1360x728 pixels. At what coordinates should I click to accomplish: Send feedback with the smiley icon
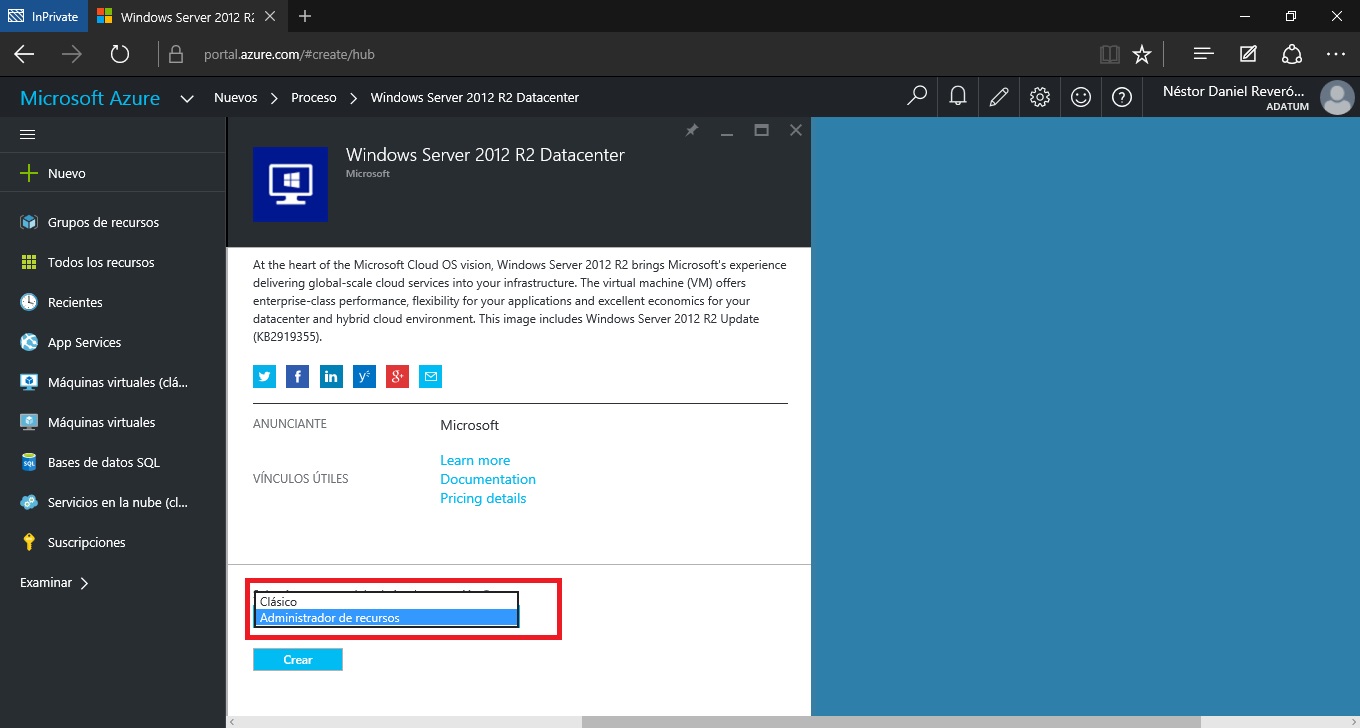click(1081, 97)
